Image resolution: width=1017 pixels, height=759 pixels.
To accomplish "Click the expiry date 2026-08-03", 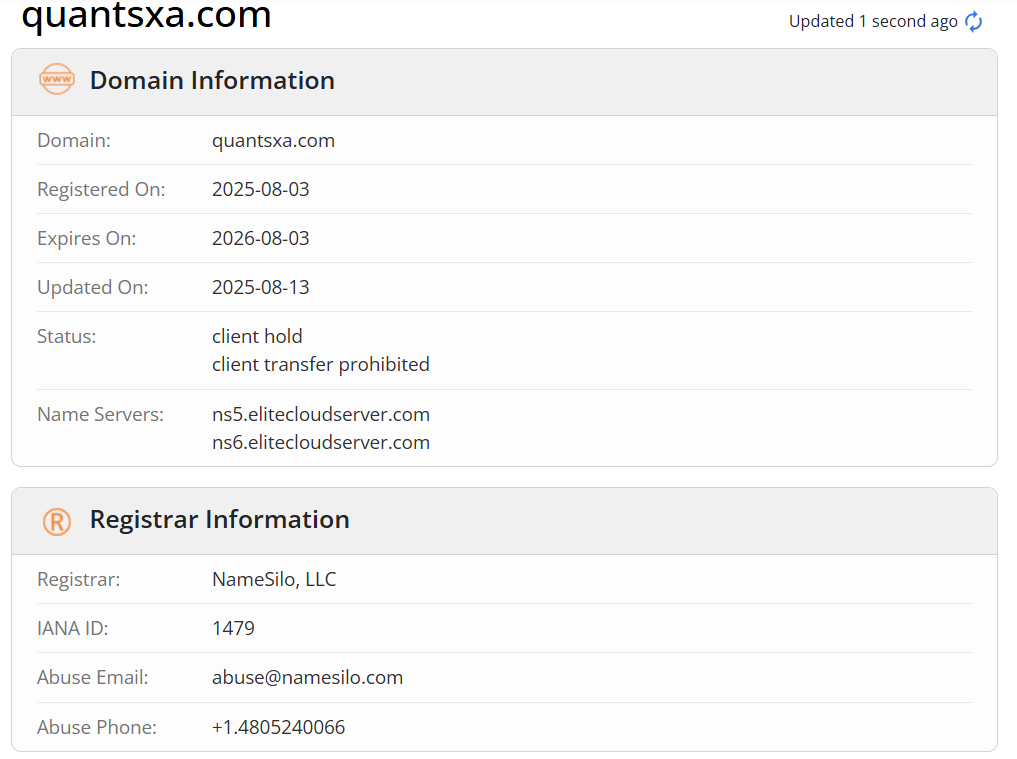I will (261, 239).
